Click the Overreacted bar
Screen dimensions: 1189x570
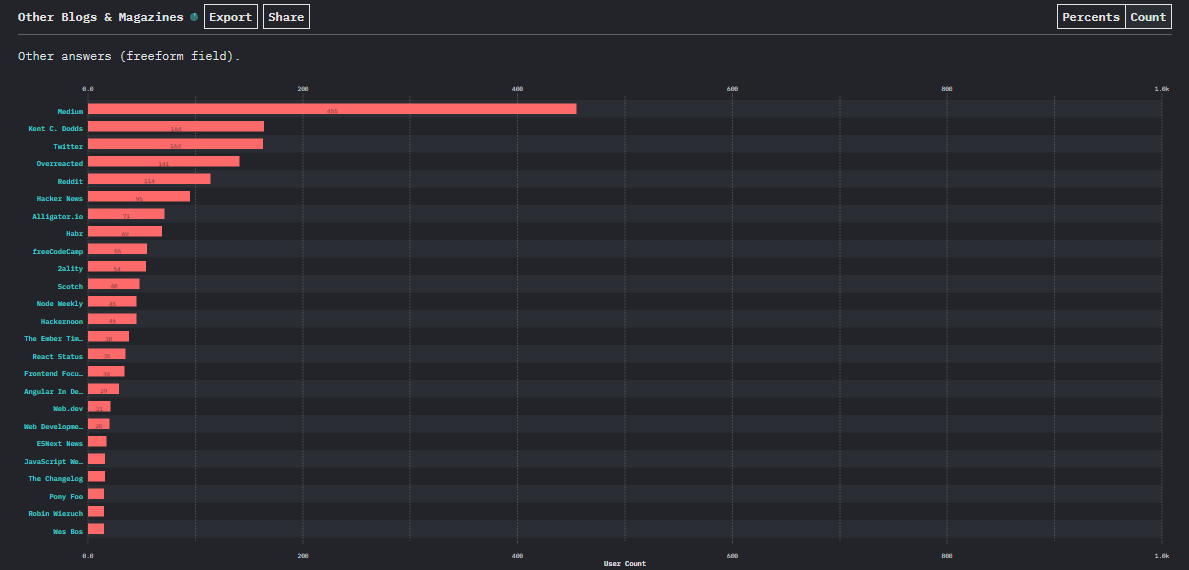[x=164, y=161]
